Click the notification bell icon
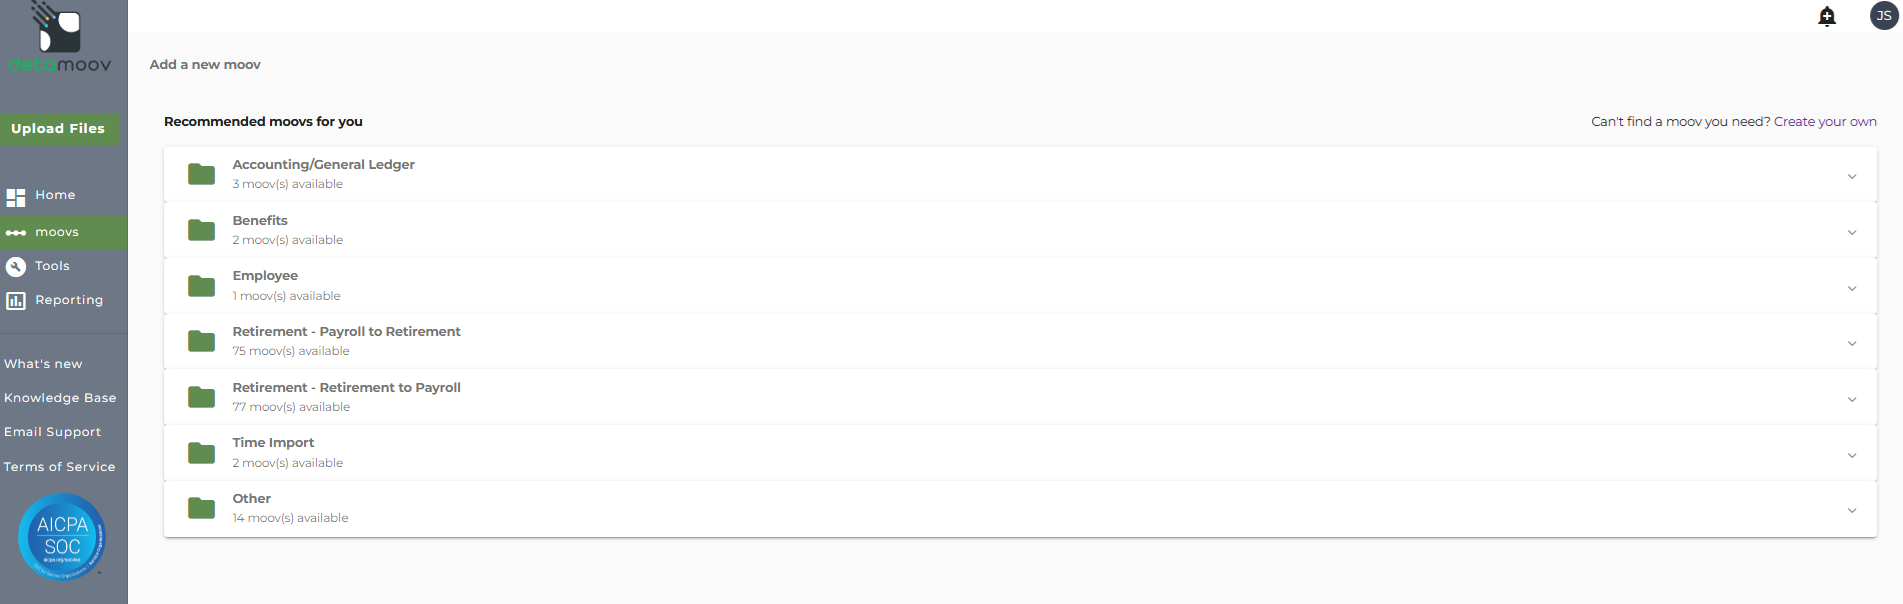Screen dimensions: 1903x604 [1827, 16]
